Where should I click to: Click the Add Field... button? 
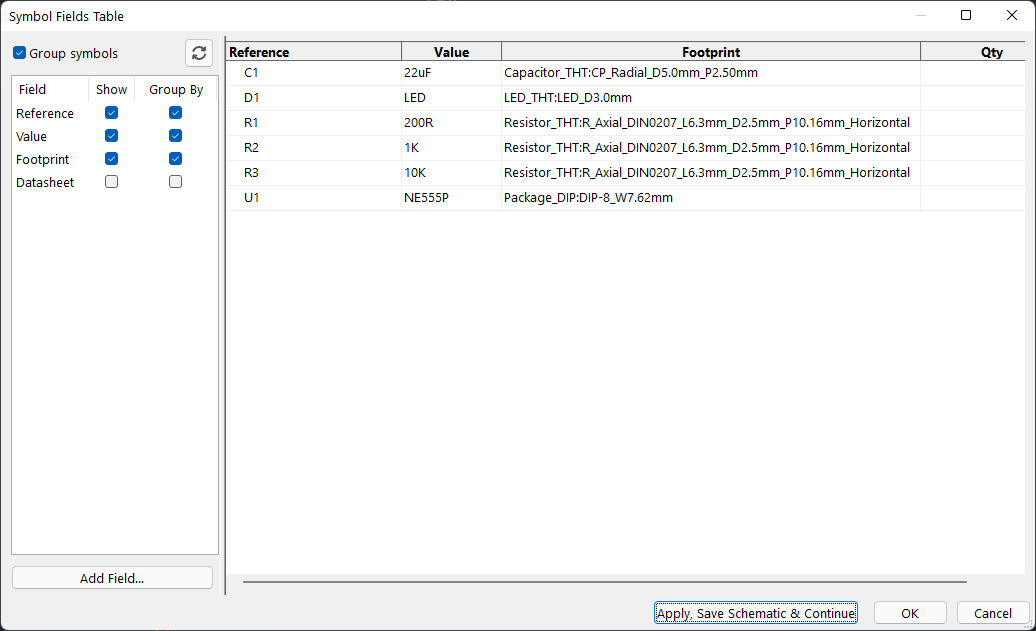[112, 578]
